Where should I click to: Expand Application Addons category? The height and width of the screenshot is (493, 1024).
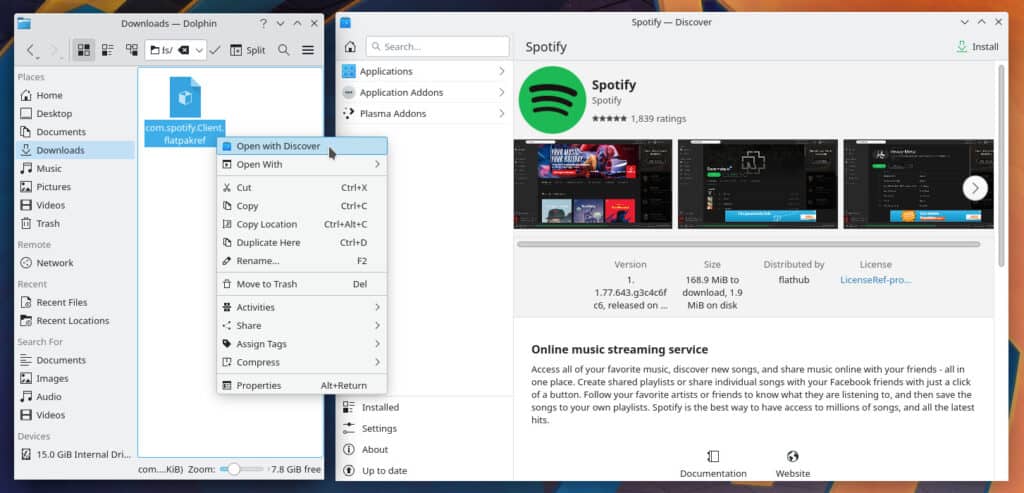pyautogui.click(x=424, y=92)
